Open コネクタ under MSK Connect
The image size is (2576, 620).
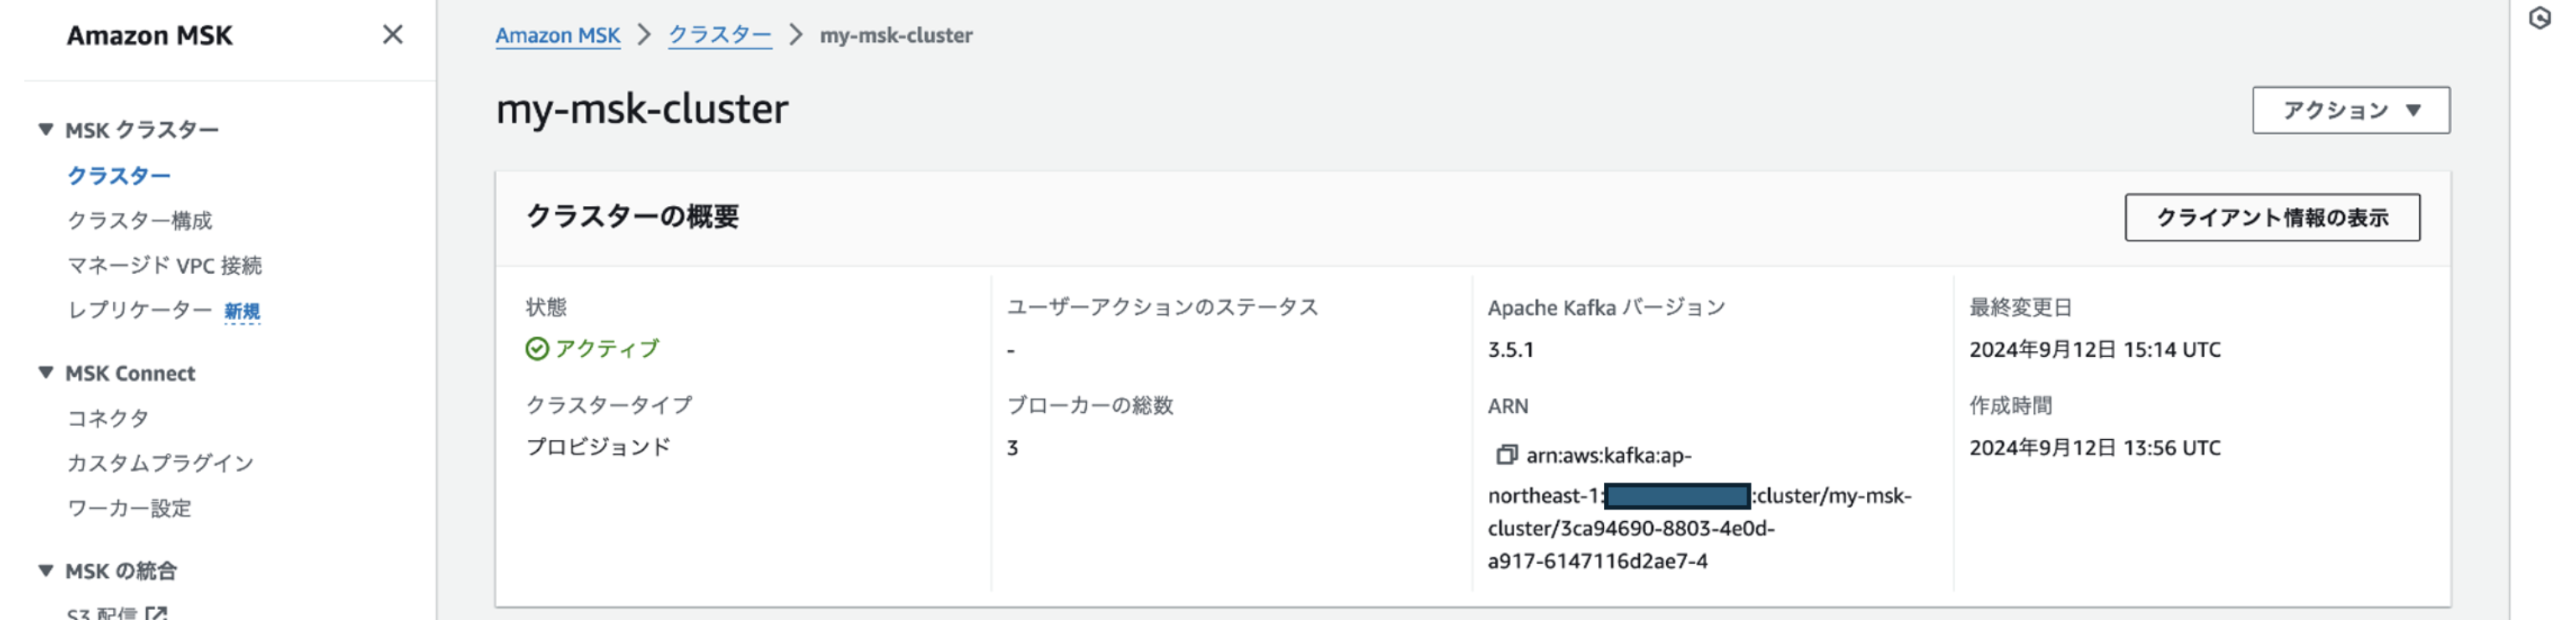click(108, 418)
